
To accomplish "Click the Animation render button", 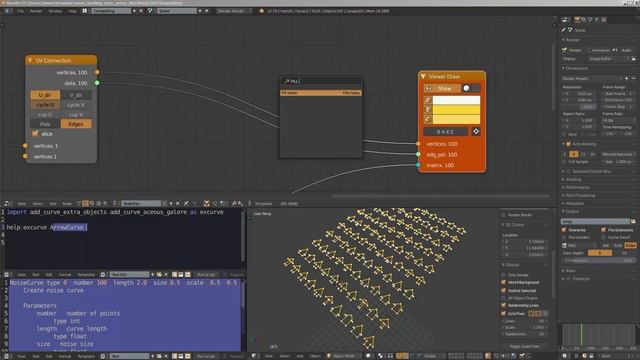I will pos(598,50).
